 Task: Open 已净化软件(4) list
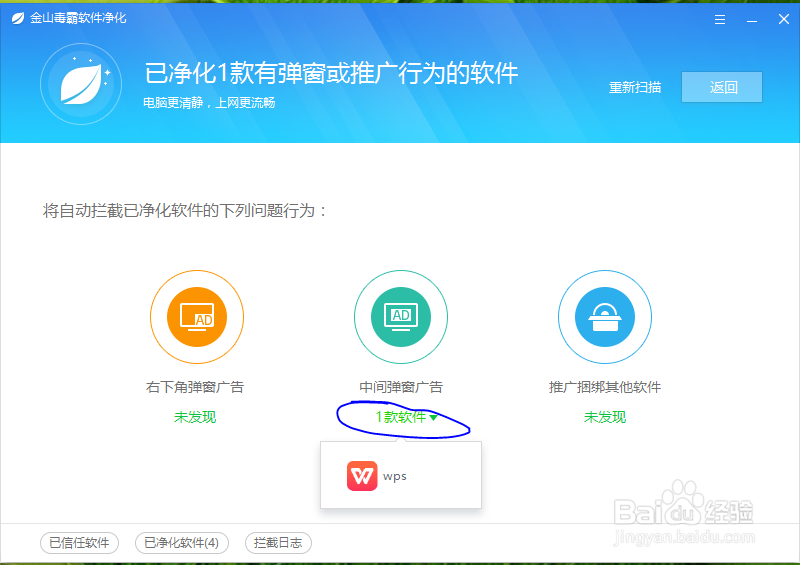pyautogui.click(x=182, y=543)
